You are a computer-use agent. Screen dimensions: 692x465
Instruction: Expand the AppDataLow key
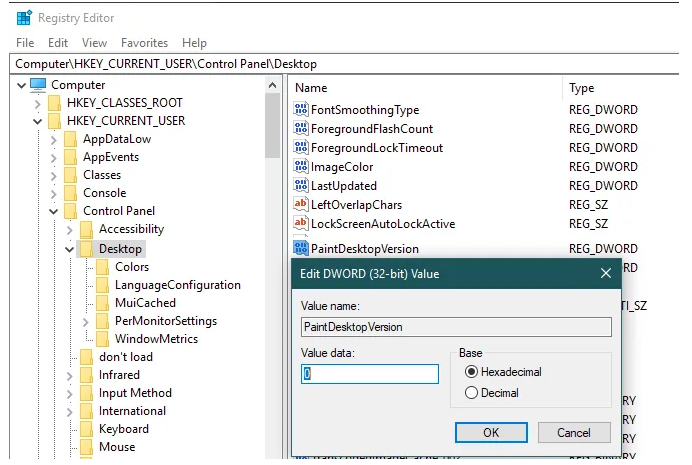click(x=53, y=140)
